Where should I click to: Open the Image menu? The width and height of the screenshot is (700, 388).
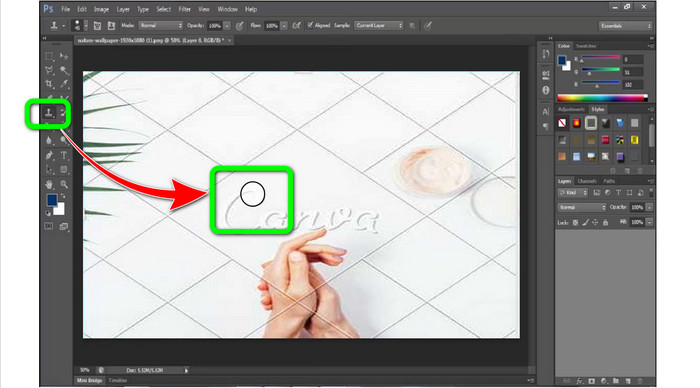[x=101, y=9]
